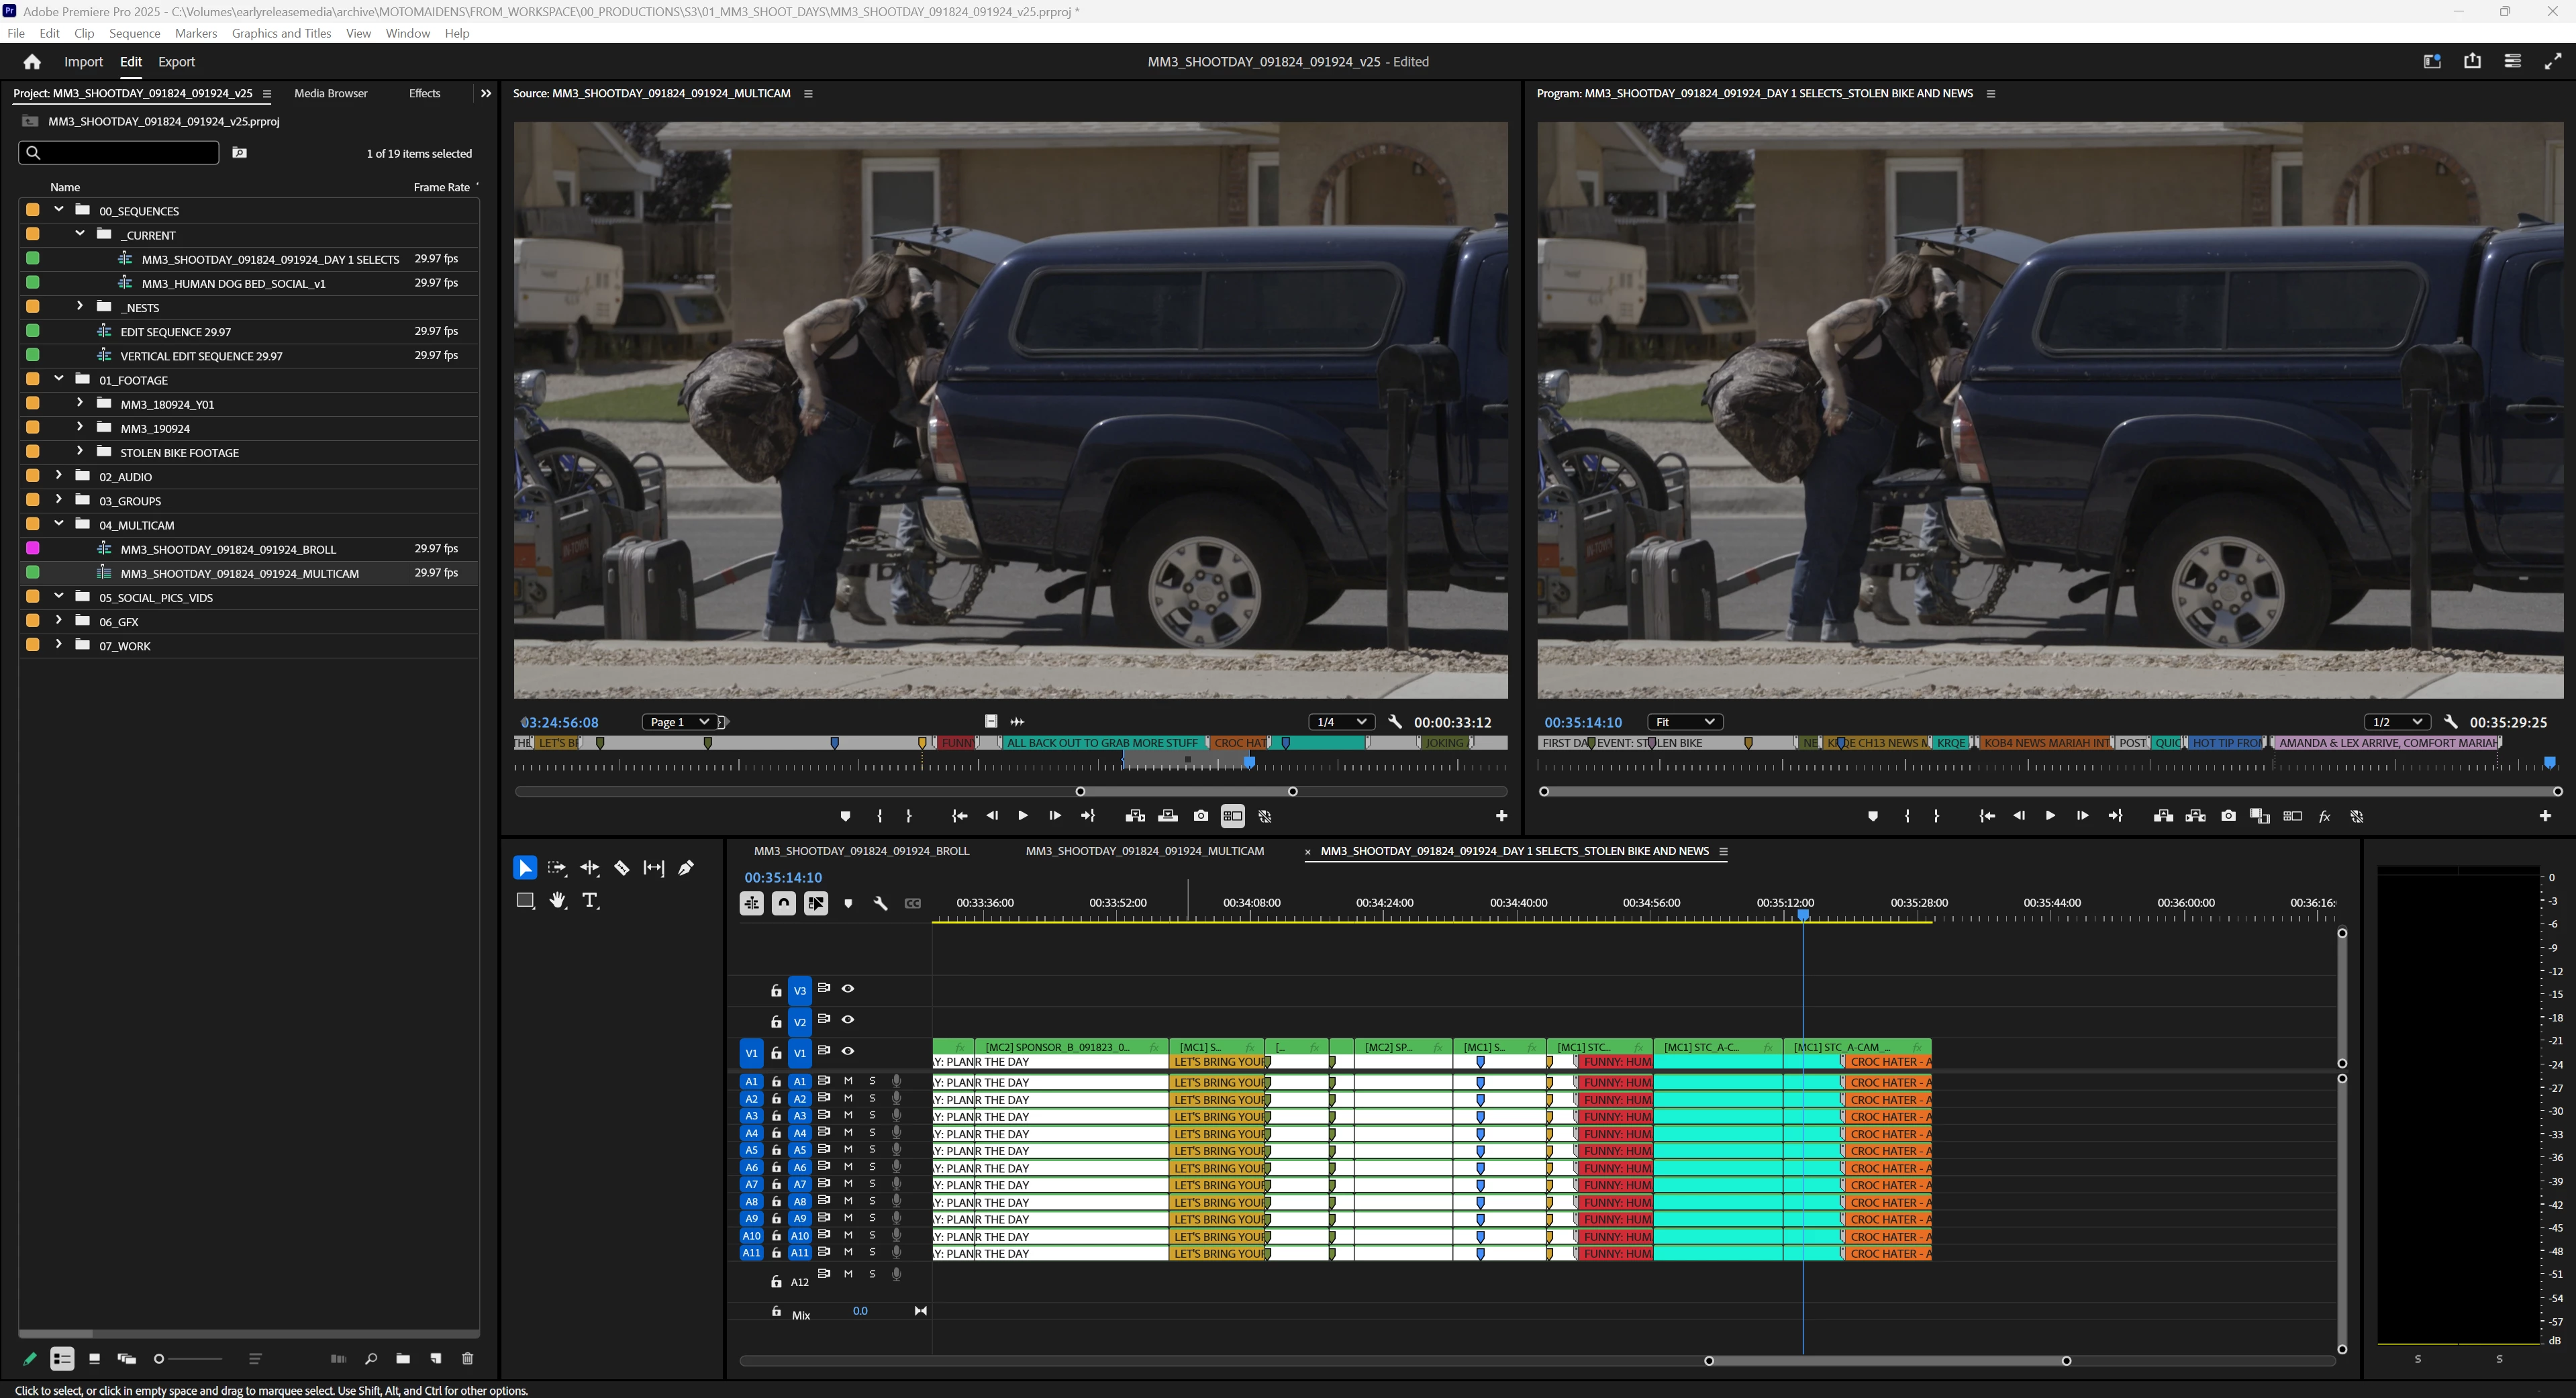Image resolution: width=2576 pixels, height=1398 pixels.
Task: Adjust the project panel thumbnail zoom slider
Action: pos(160,1358)
